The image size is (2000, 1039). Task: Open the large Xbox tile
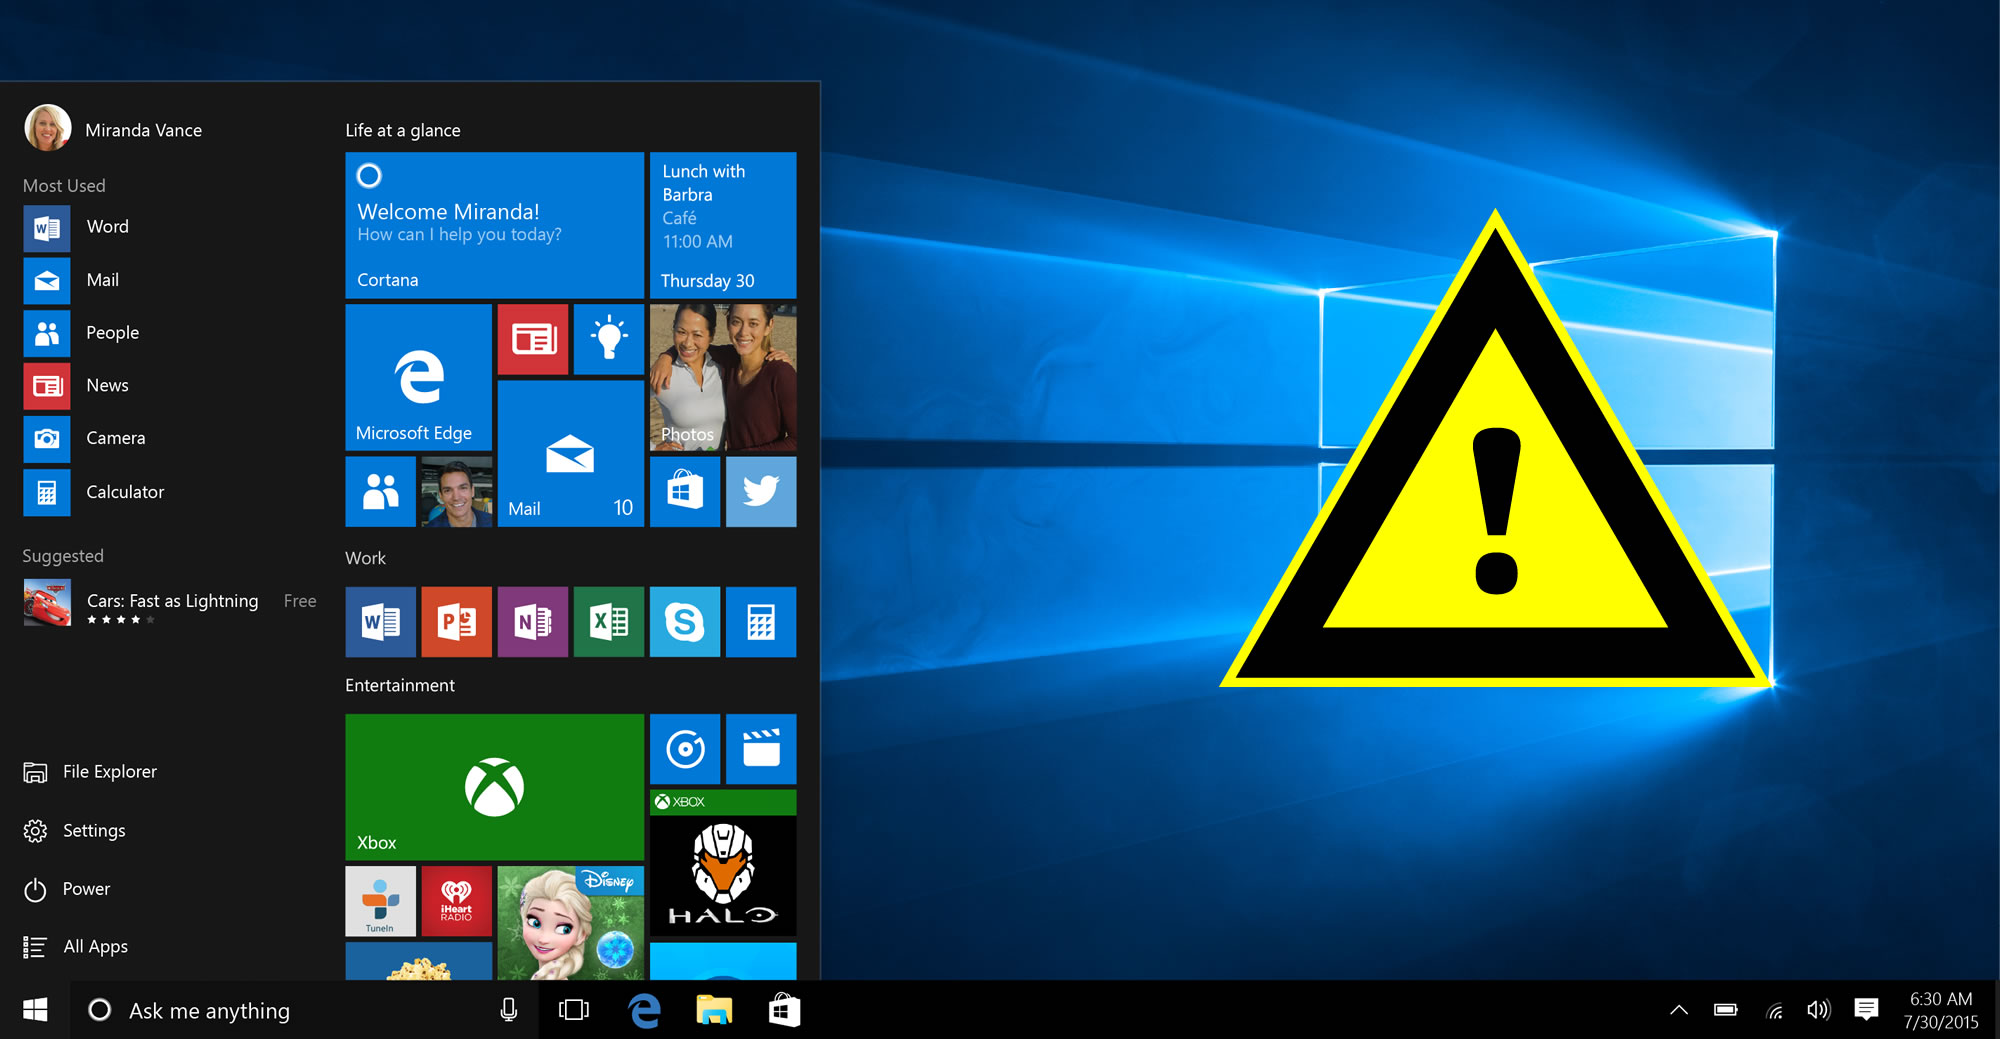(495, 787)
